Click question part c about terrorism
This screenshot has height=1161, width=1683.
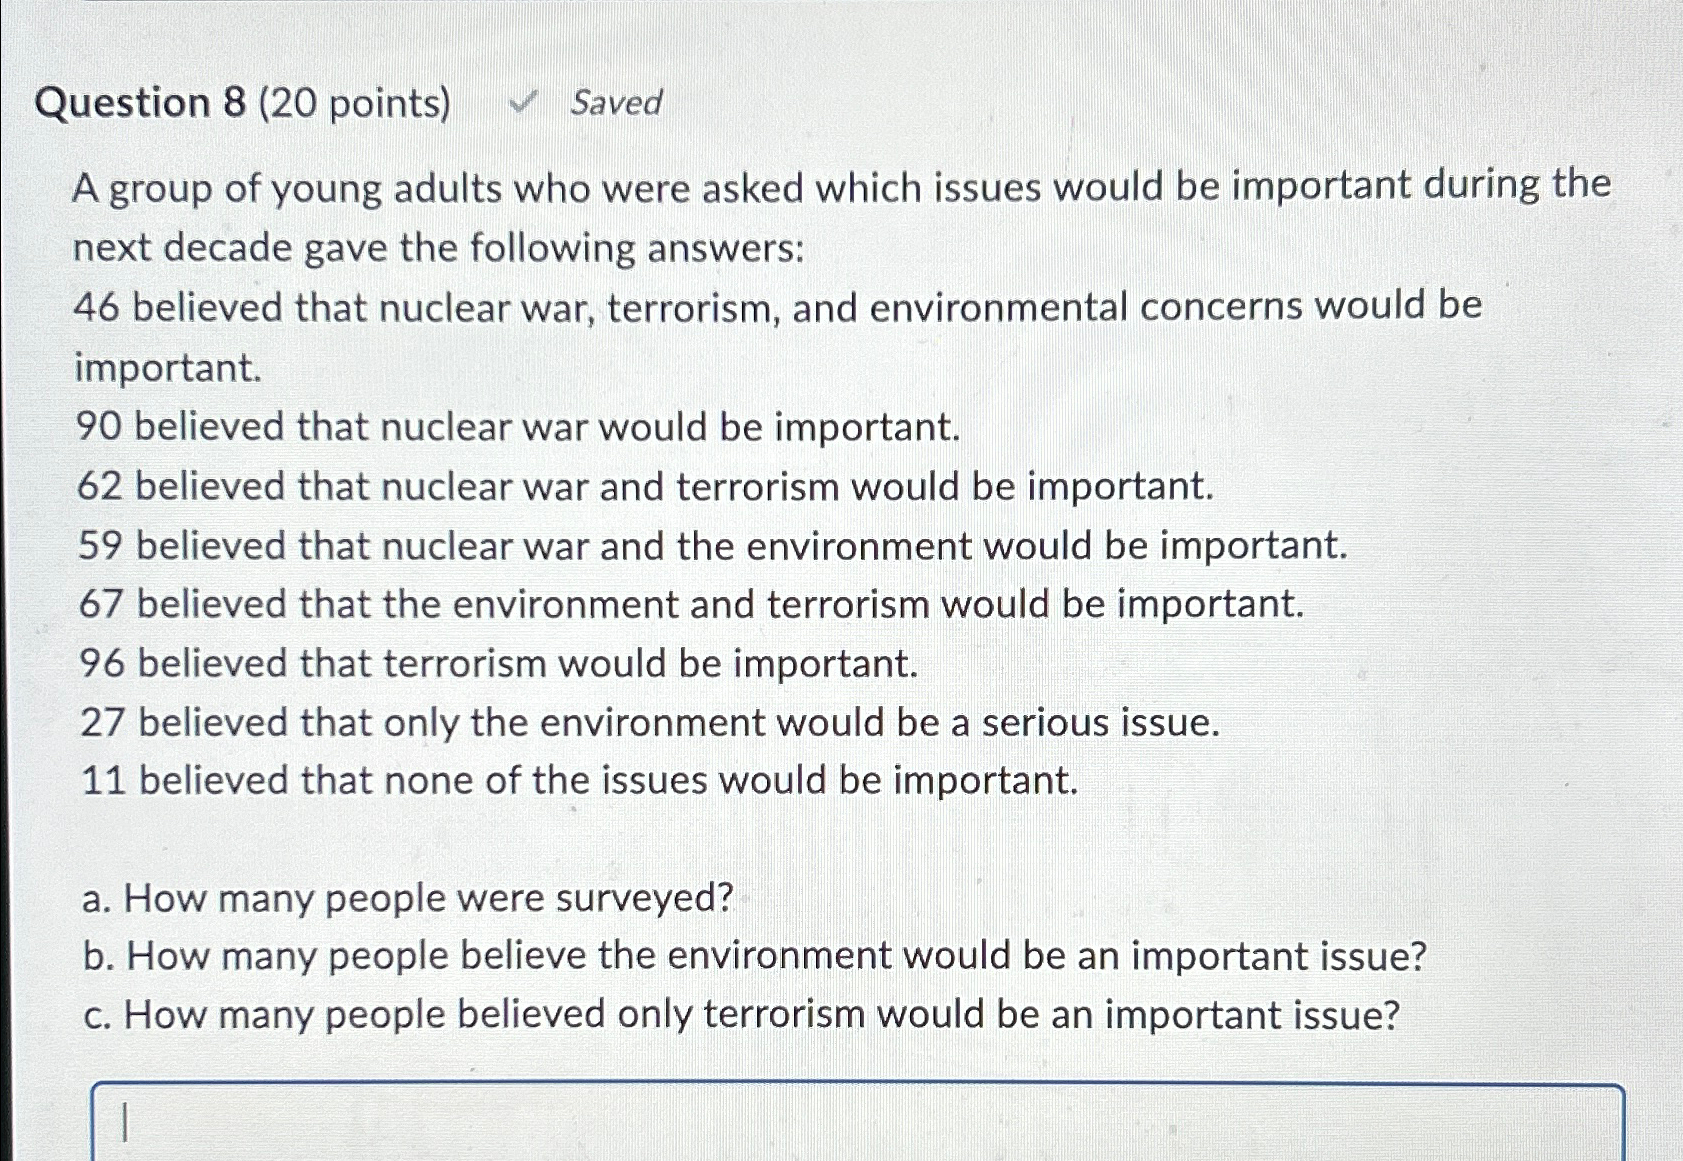click(740, 1015)
